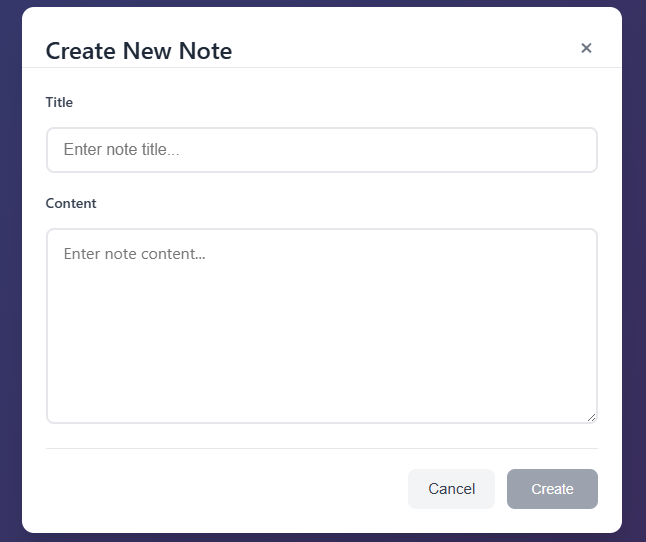
Task: Click the "Enter note content..." placeholder text
Action: click(x=134, y=254)
